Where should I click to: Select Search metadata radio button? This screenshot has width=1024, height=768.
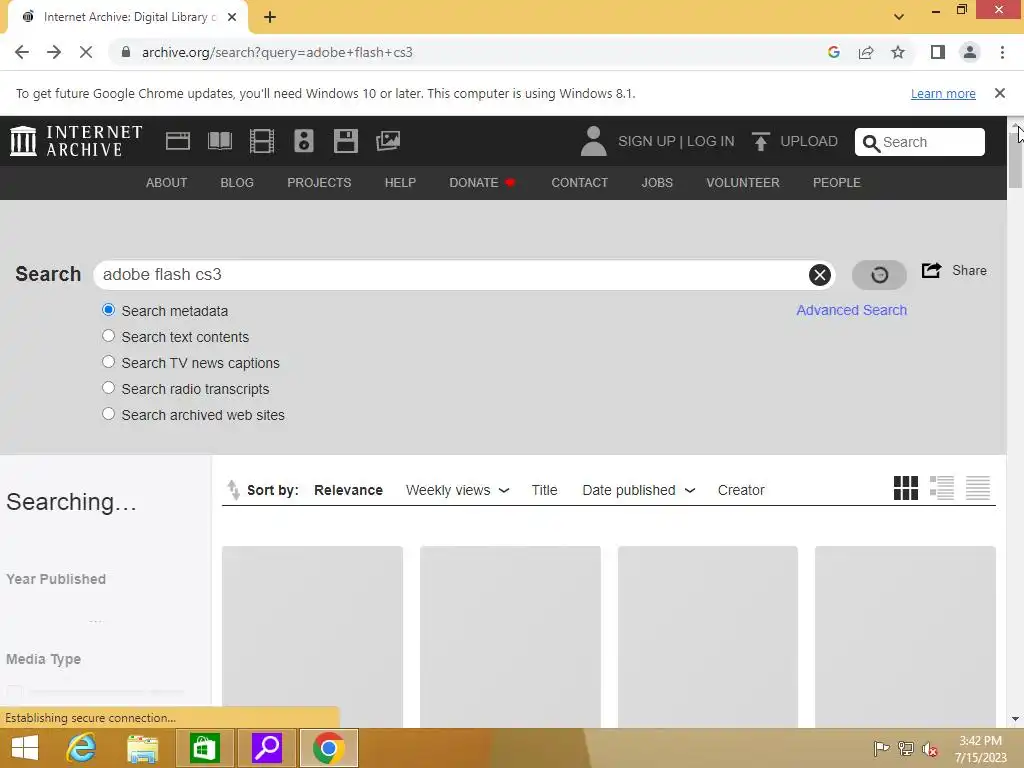[108, 310]
